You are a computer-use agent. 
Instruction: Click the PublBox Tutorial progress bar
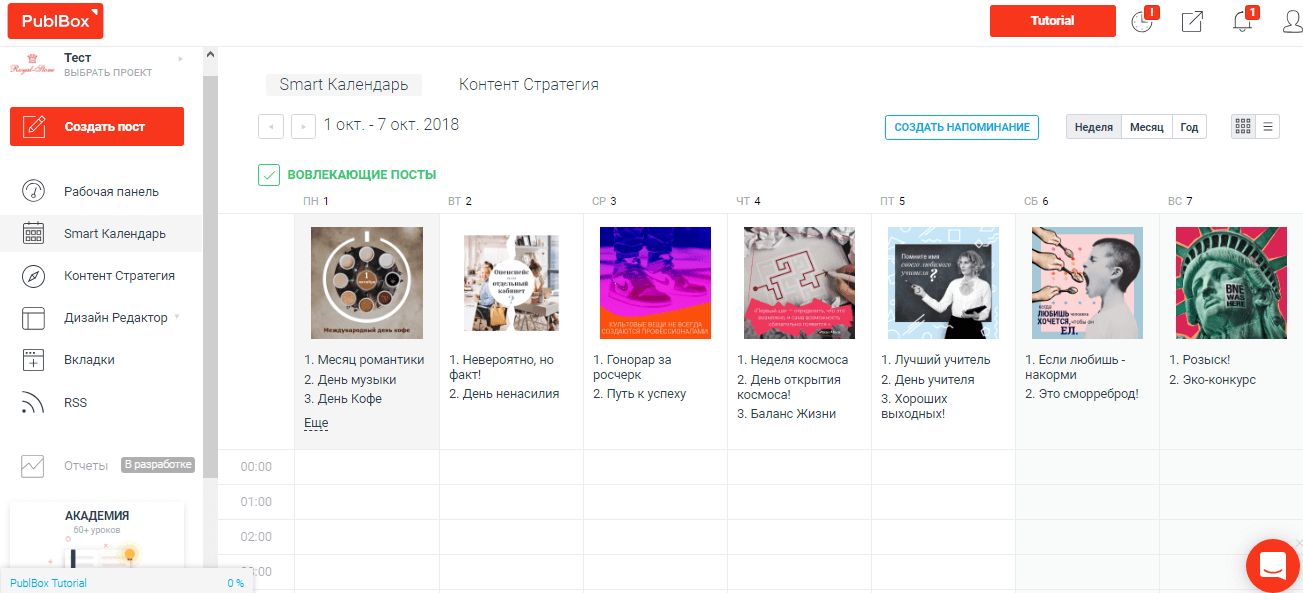click(x=126, y=583)
